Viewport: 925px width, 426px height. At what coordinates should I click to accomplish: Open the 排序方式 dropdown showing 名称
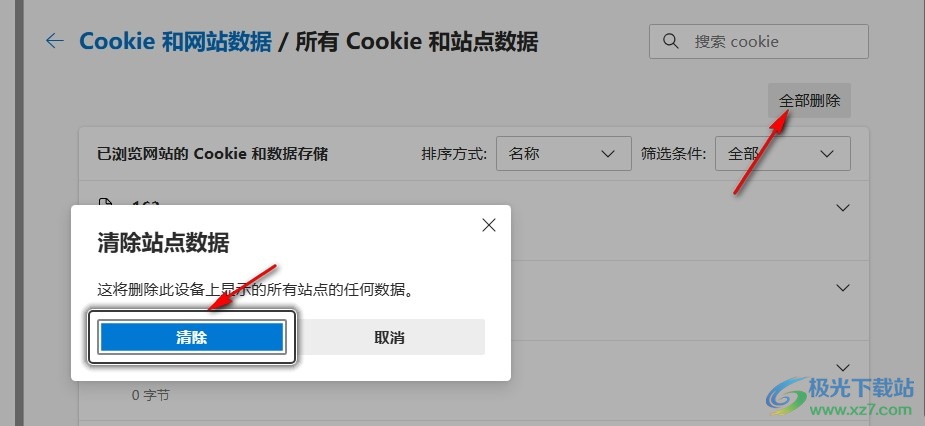(564, 154)
